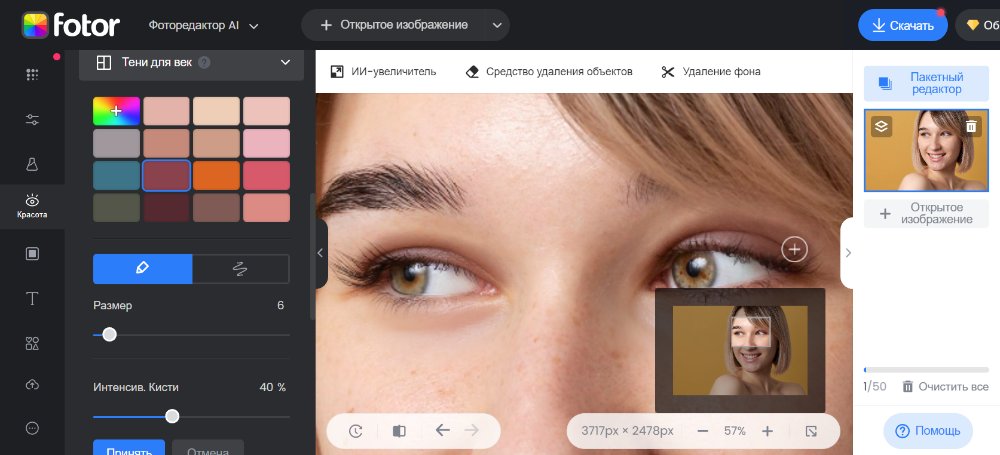Zoom in with the plus button
Viewport: 1000px width, 455px height.
coord(767,431)
